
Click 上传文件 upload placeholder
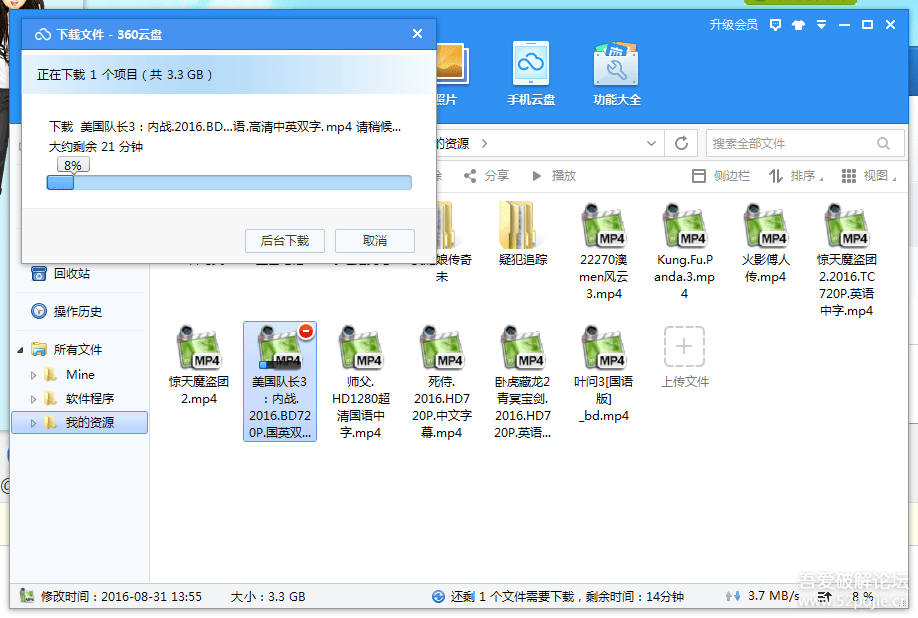coord(684,358)
